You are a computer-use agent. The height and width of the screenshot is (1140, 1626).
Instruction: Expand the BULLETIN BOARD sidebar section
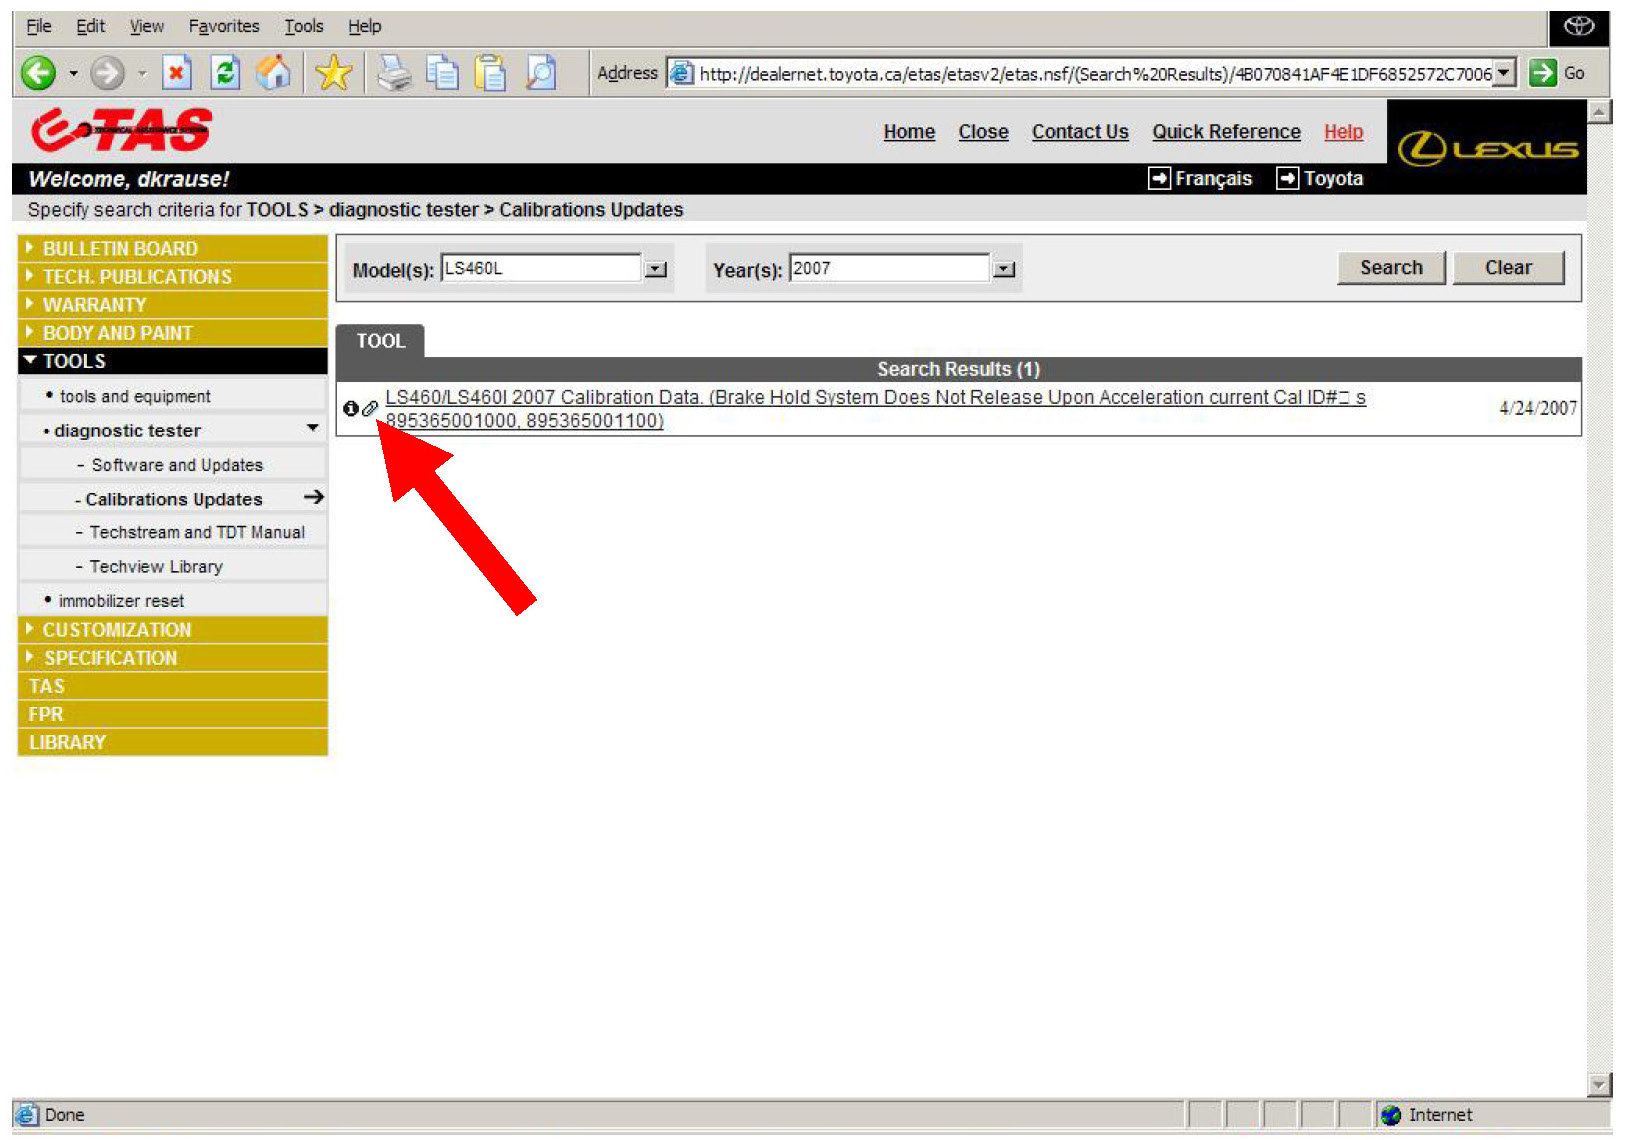click(x=120, y=248)
